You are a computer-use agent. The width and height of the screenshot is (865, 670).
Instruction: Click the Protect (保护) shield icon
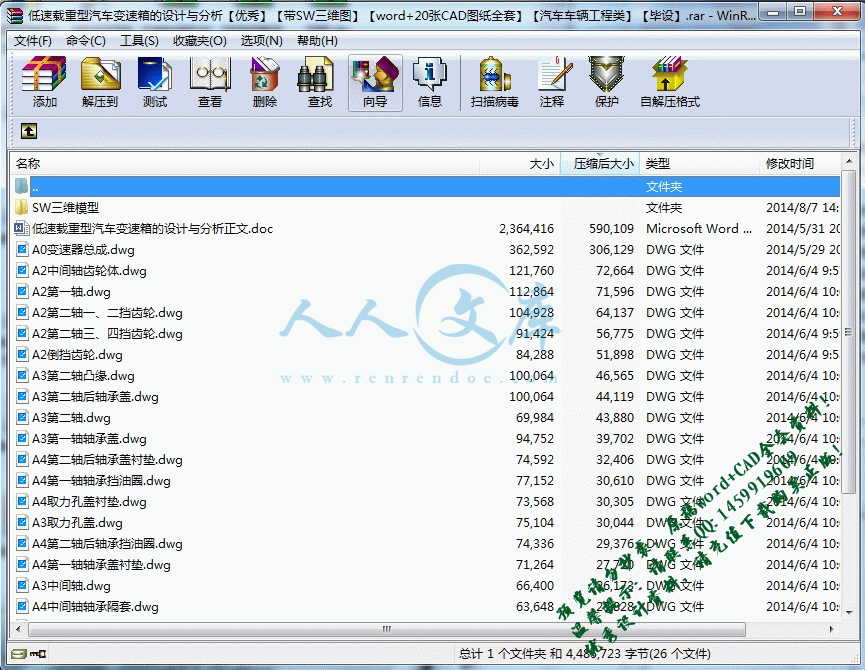click(x=606, y=83)
